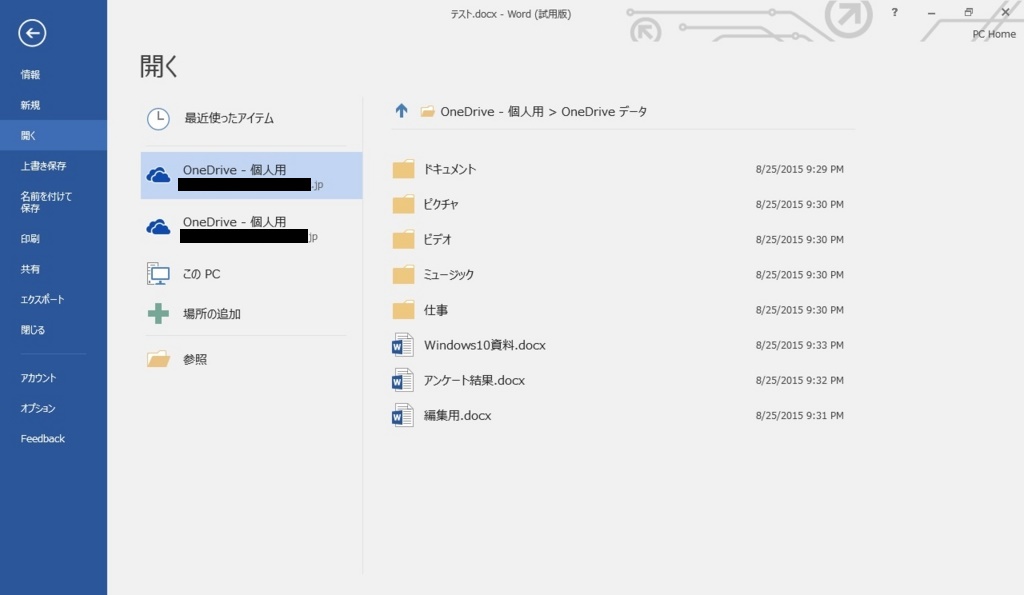Open the help question mark icon

[894, 12]
